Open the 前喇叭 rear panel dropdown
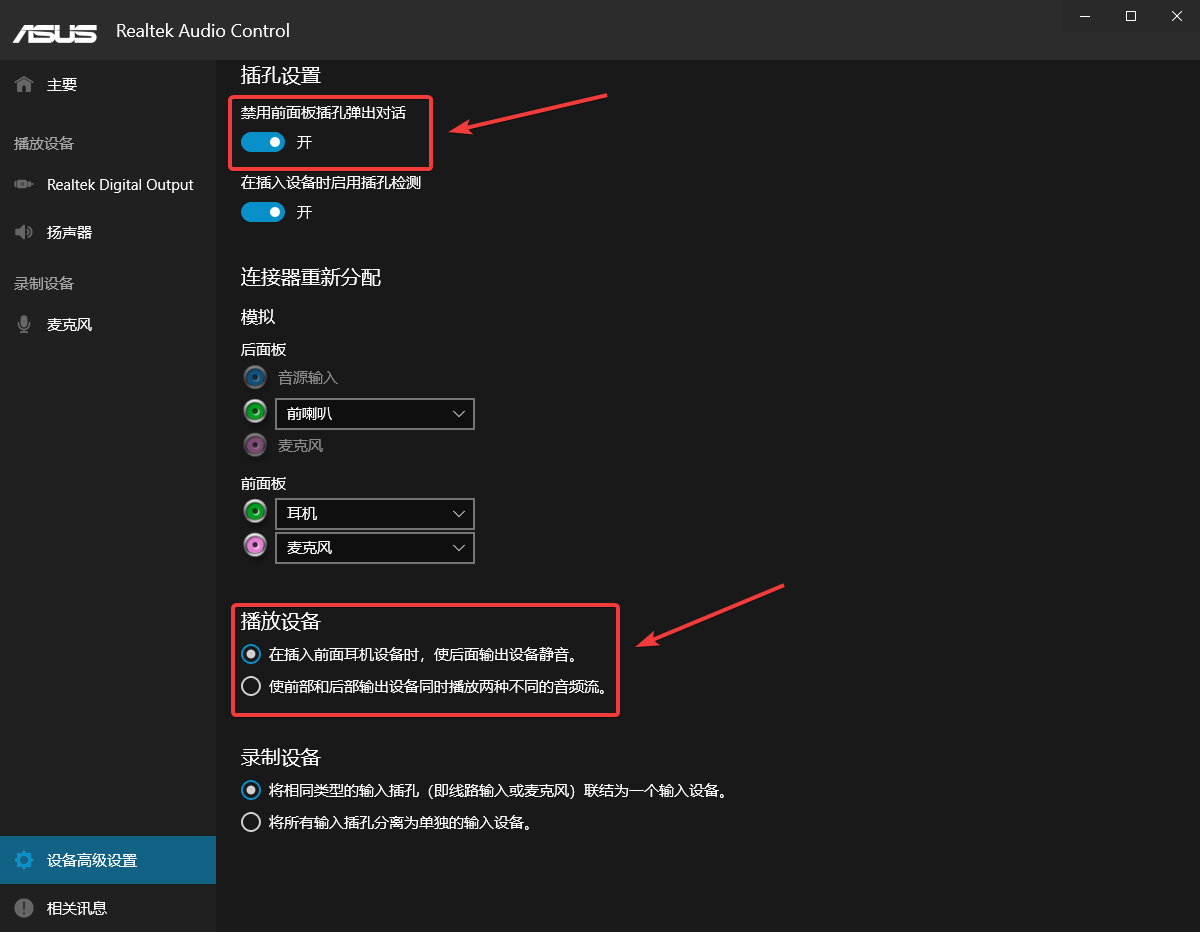 coord(374,414)
